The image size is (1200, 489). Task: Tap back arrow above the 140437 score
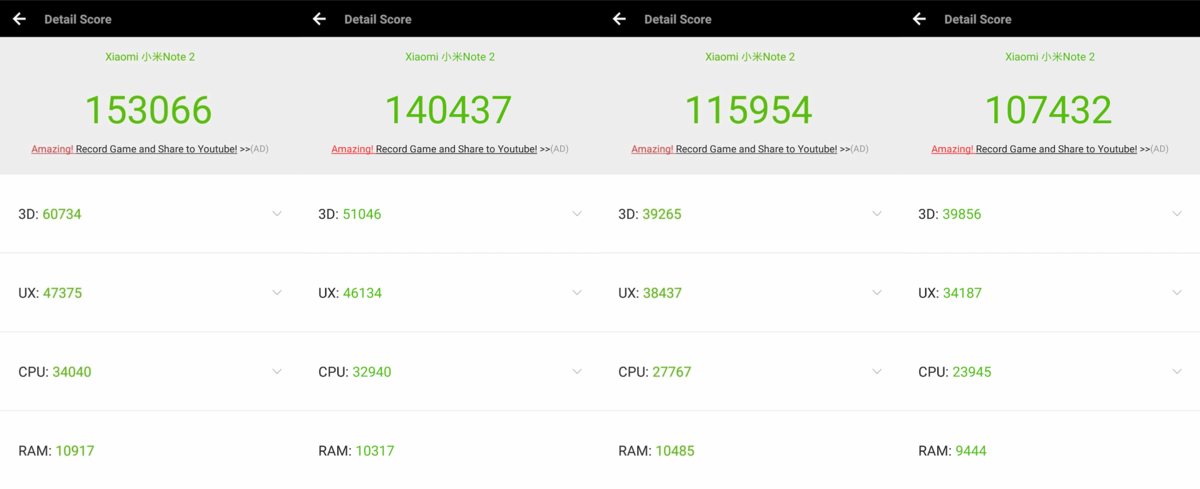point(319,19)
